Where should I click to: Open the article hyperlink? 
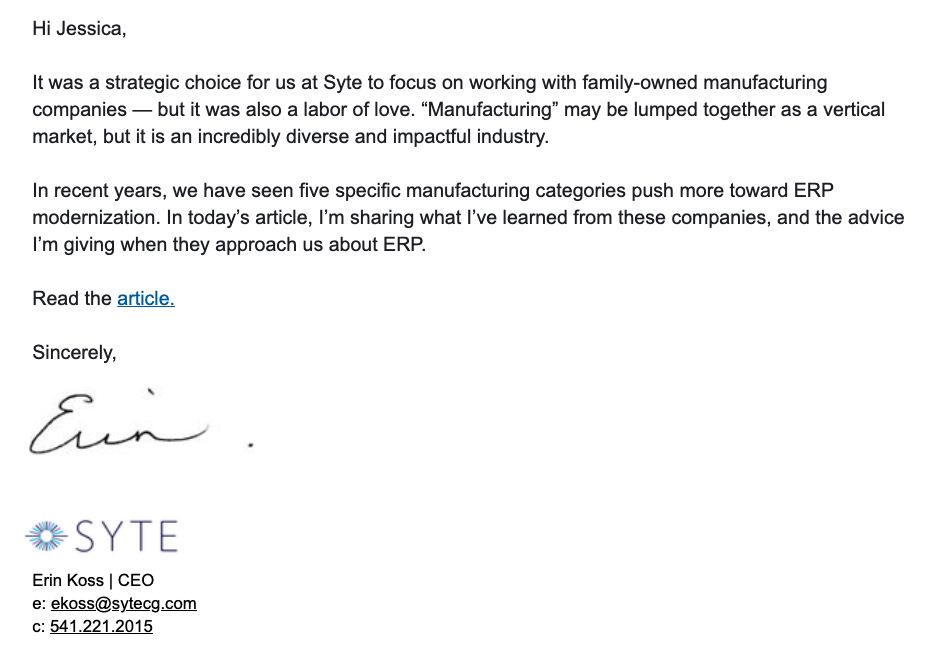(x=145, y=298)
